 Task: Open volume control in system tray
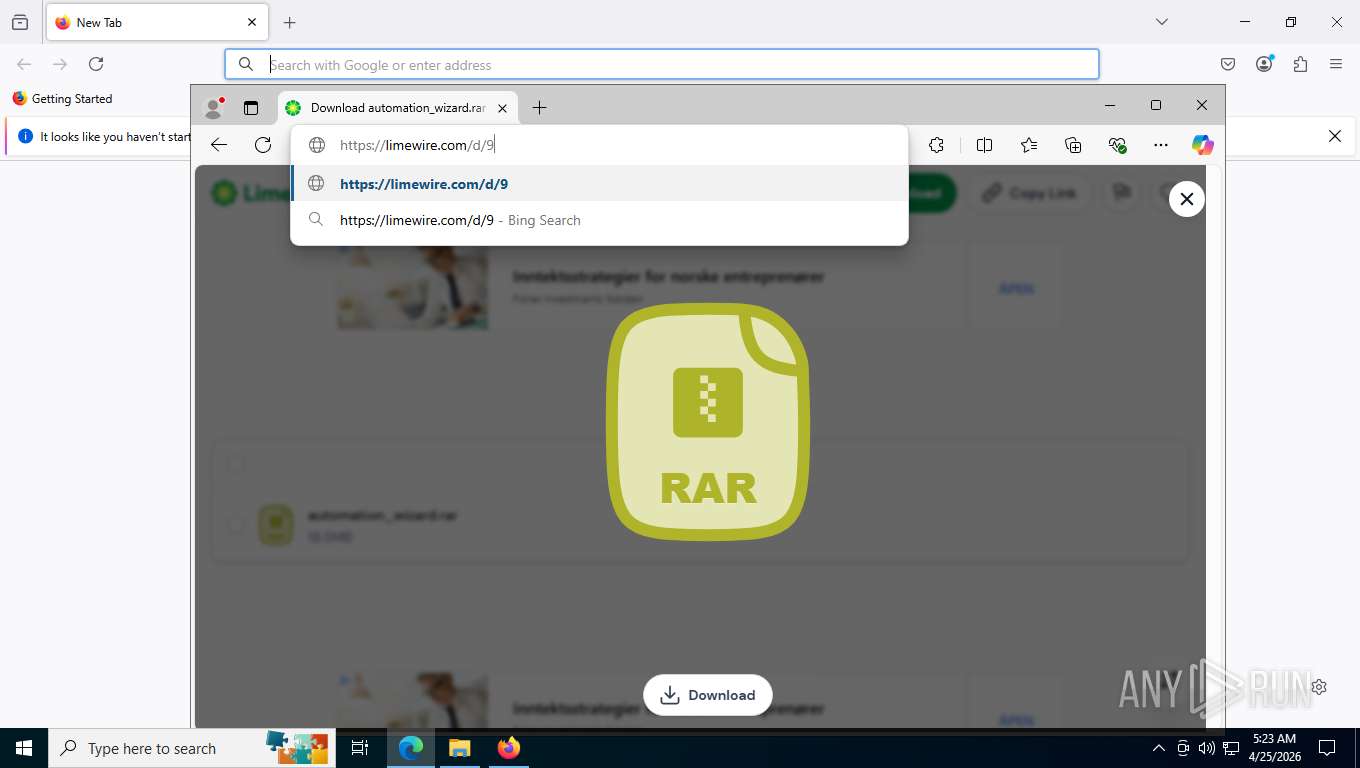click(1207, 748)
